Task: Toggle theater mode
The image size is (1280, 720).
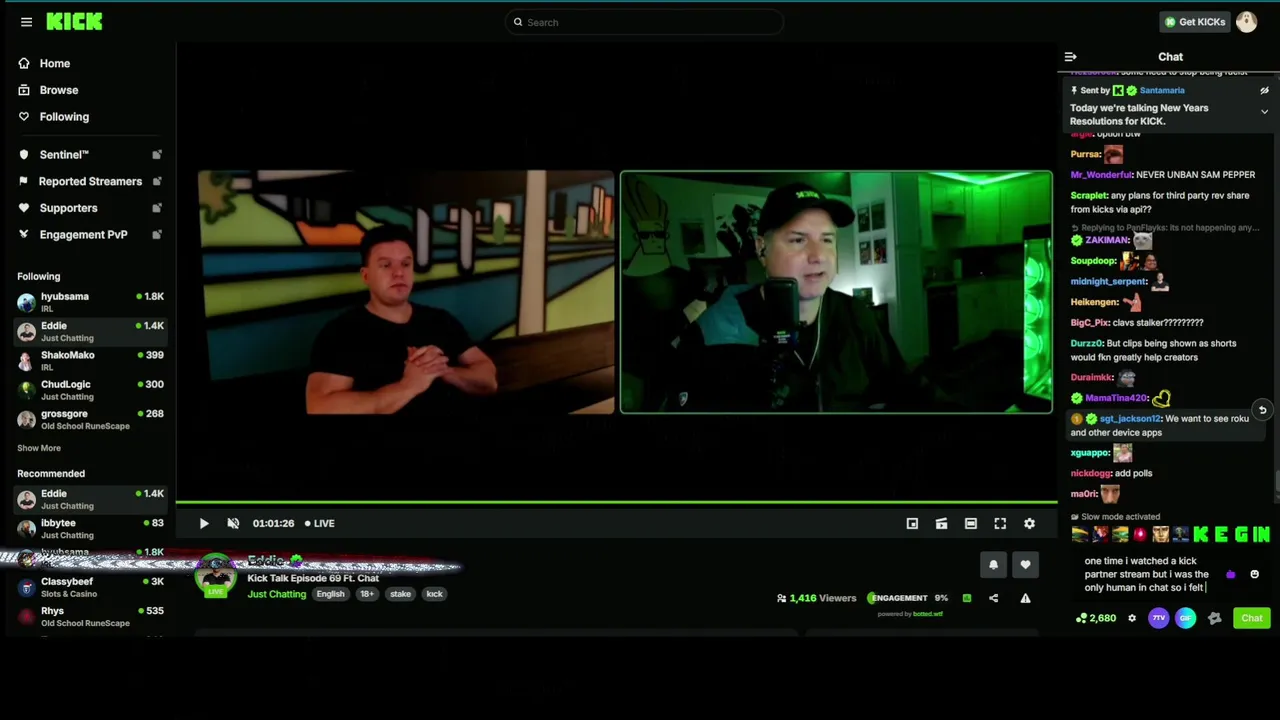Action: pyautogui.click(x=970, y=523)
